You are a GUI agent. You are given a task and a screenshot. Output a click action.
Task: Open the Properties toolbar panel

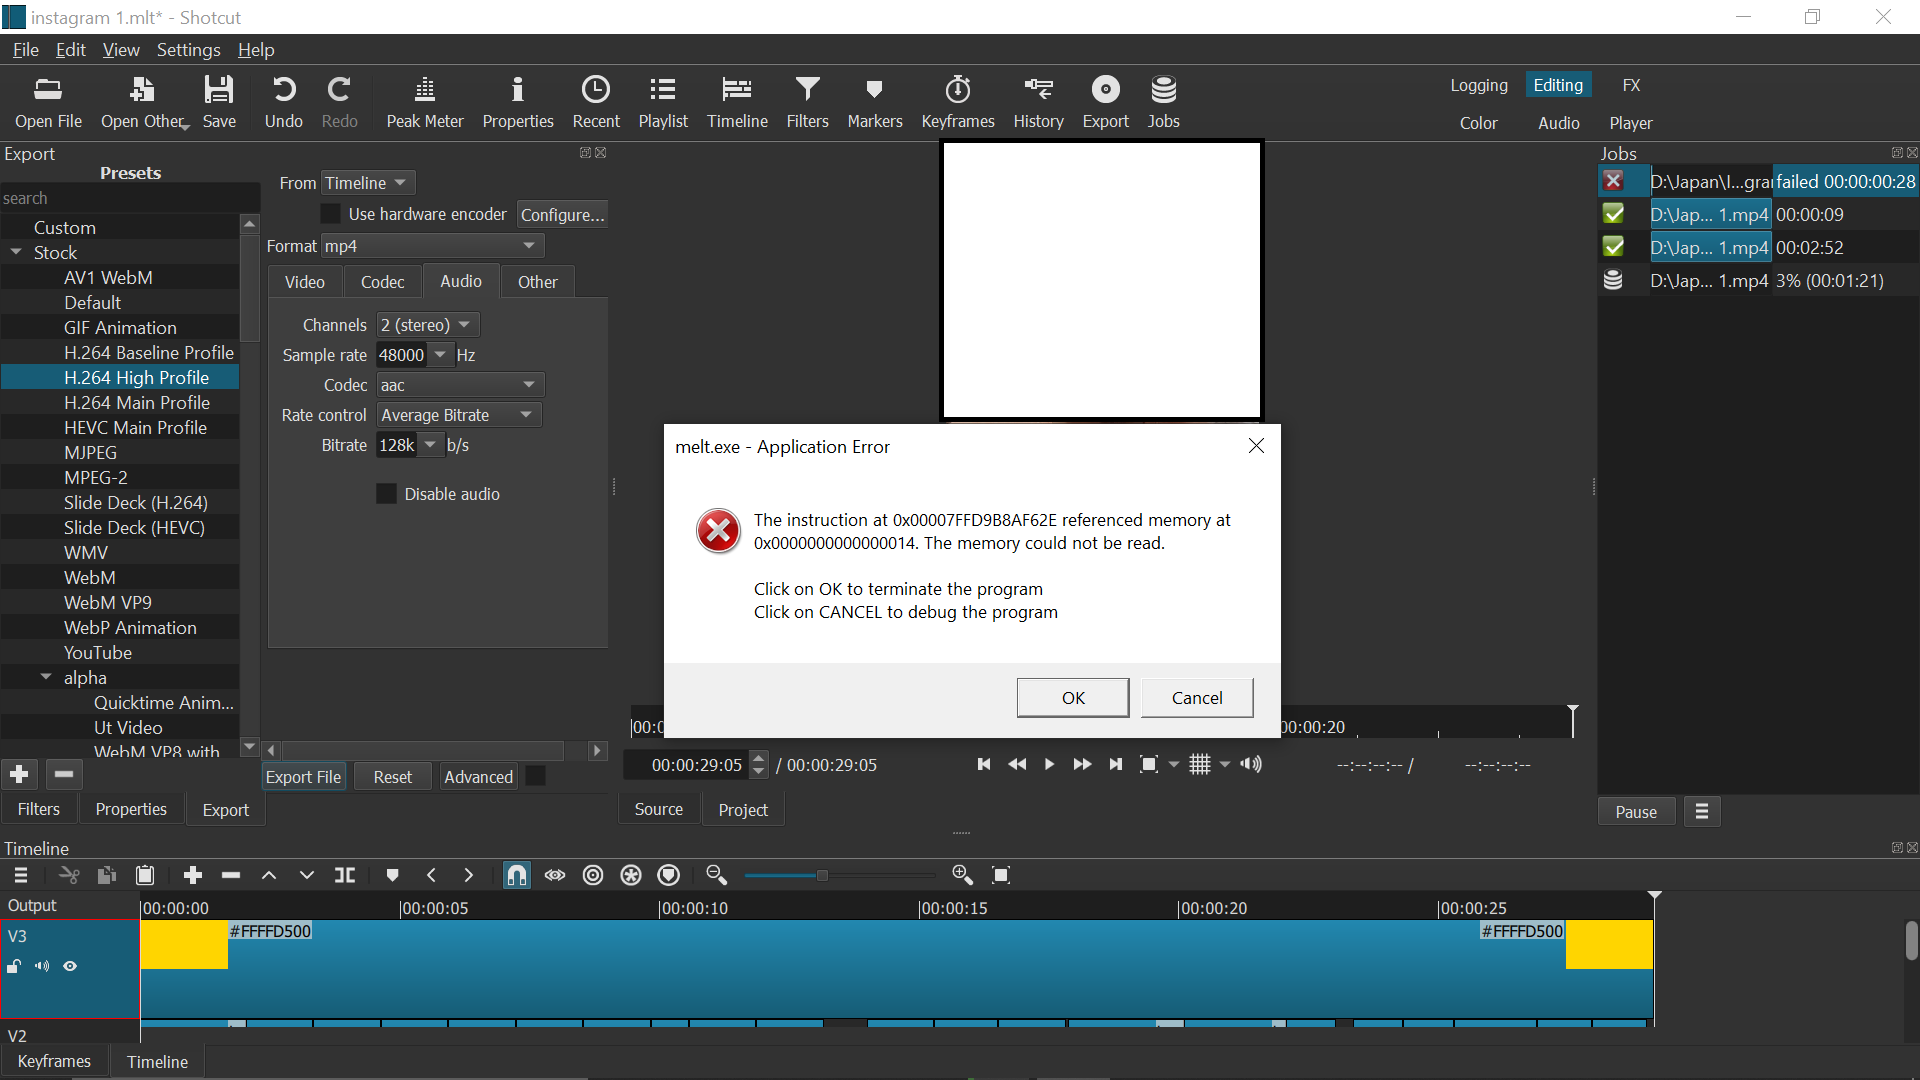518,102
